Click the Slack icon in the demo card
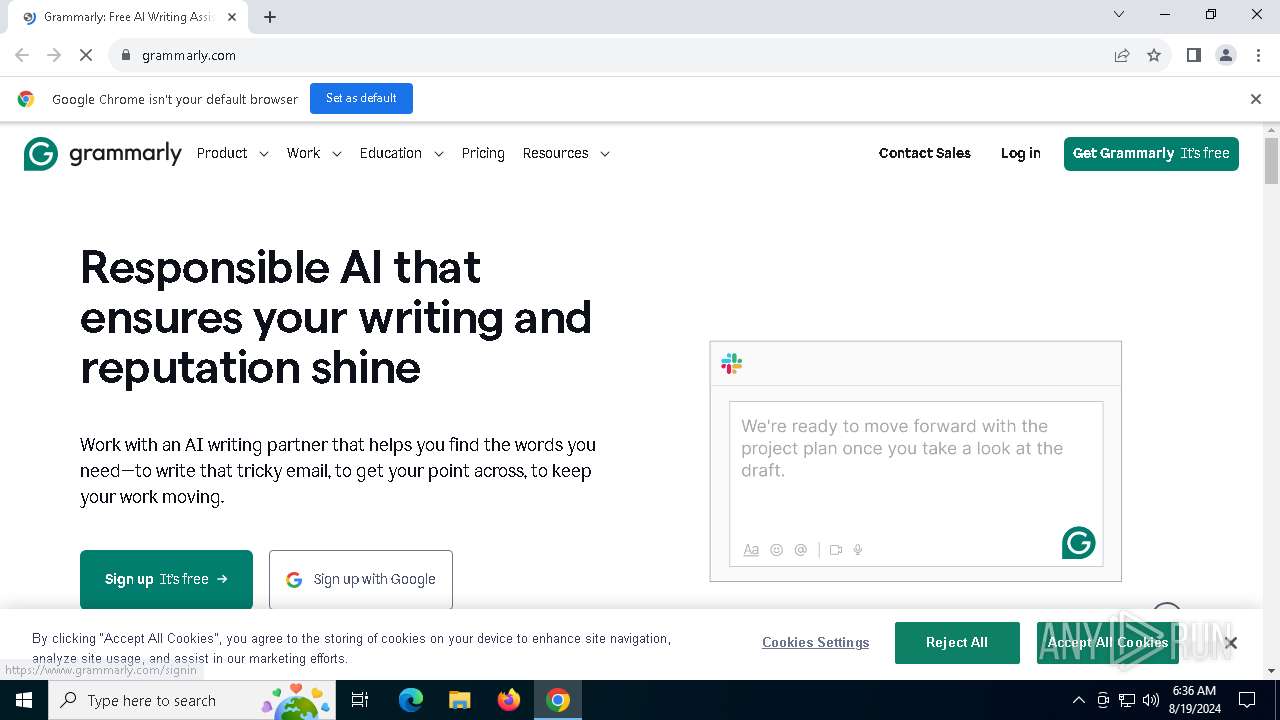Screen dimensions: 1280x720 [x=731, y=364]
